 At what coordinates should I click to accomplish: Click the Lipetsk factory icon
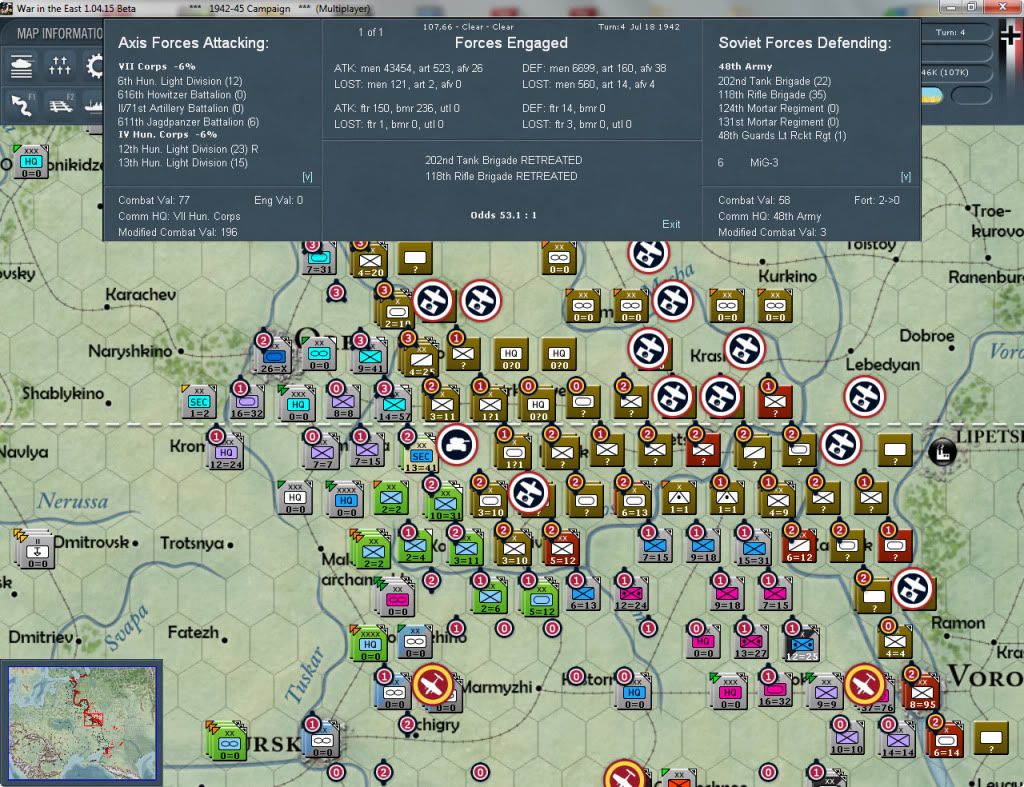click(942, 451)
